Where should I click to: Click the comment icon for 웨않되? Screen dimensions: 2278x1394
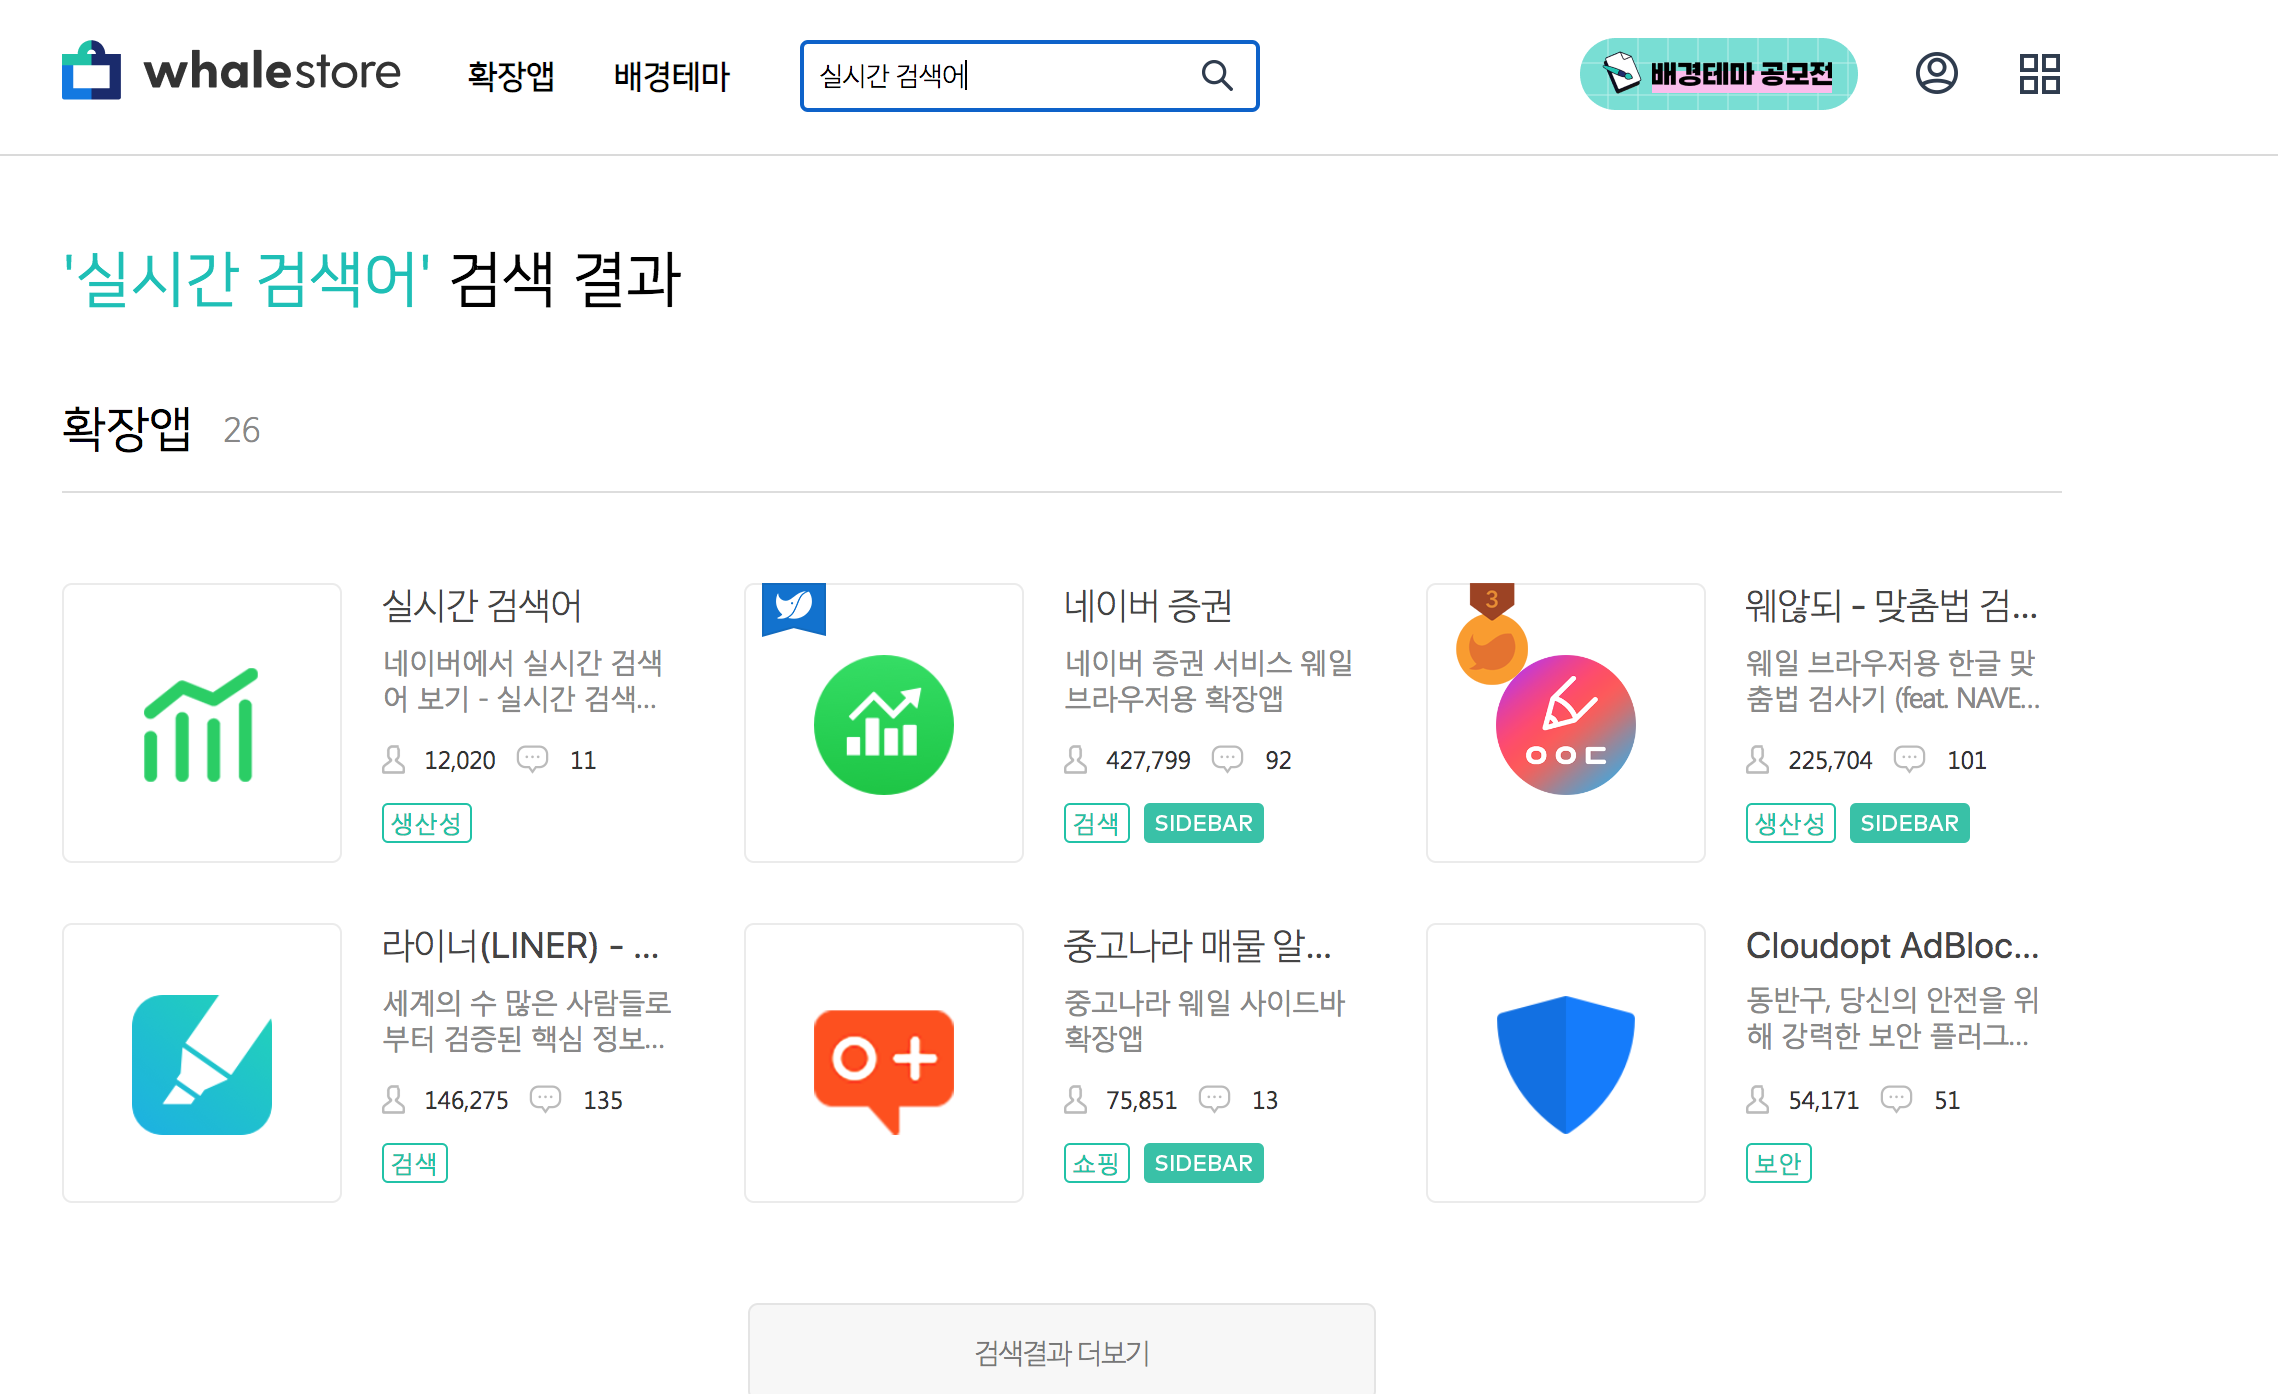pos(1910,759)
